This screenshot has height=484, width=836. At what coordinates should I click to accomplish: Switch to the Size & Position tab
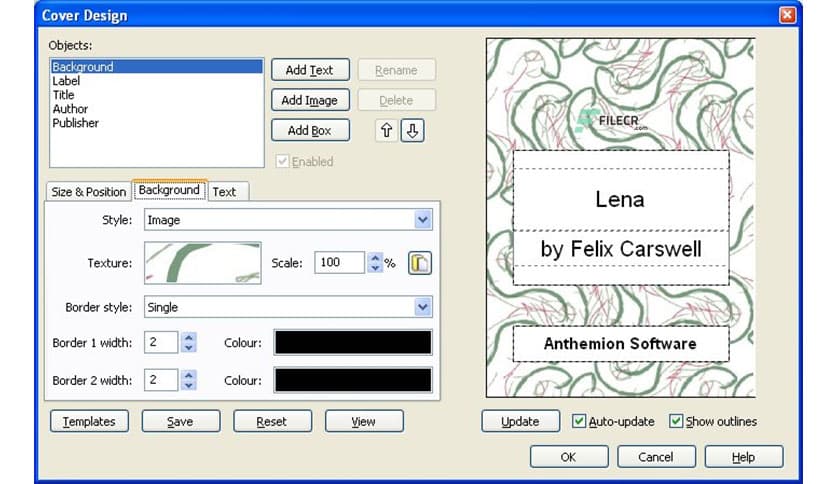coord(89,191)
